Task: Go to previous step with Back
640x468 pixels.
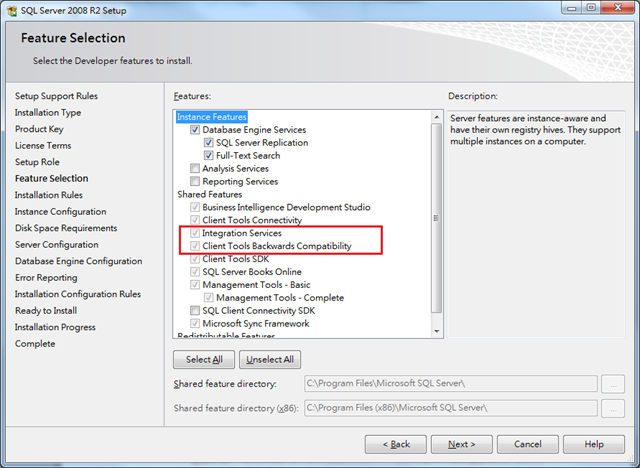Action: 396,444
